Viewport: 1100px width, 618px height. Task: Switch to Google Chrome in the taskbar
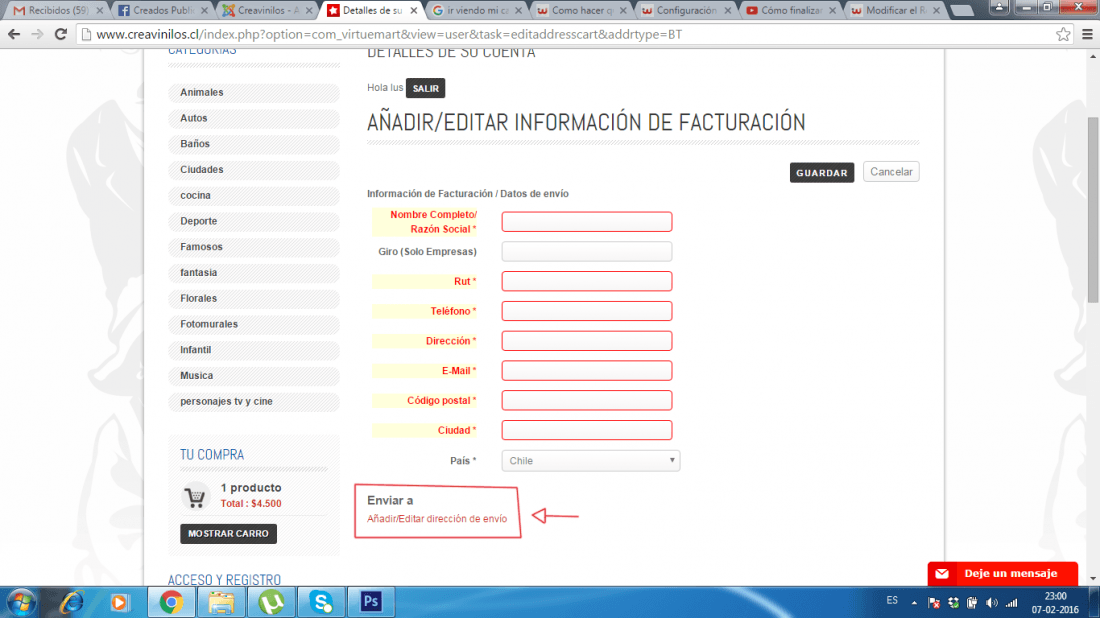click(x=171, y=603)
